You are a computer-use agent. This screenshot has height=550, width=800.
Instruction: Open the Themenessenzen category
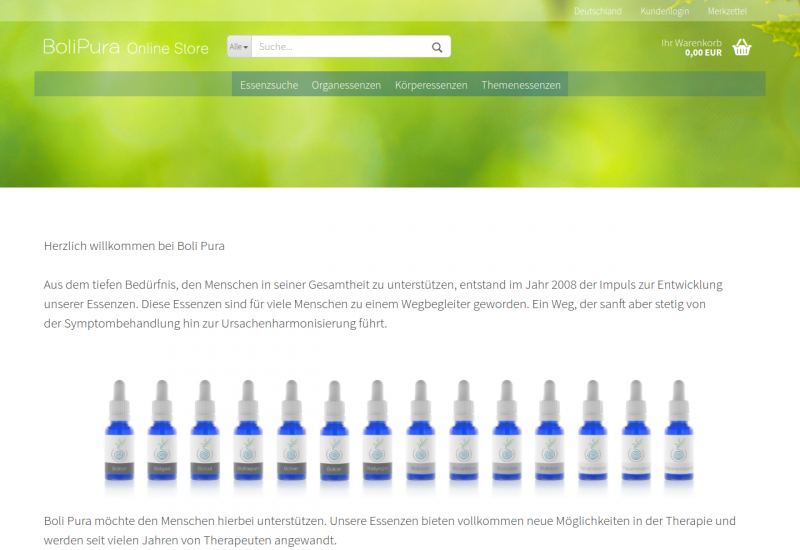pyautogui.click(x=521, y=85)
